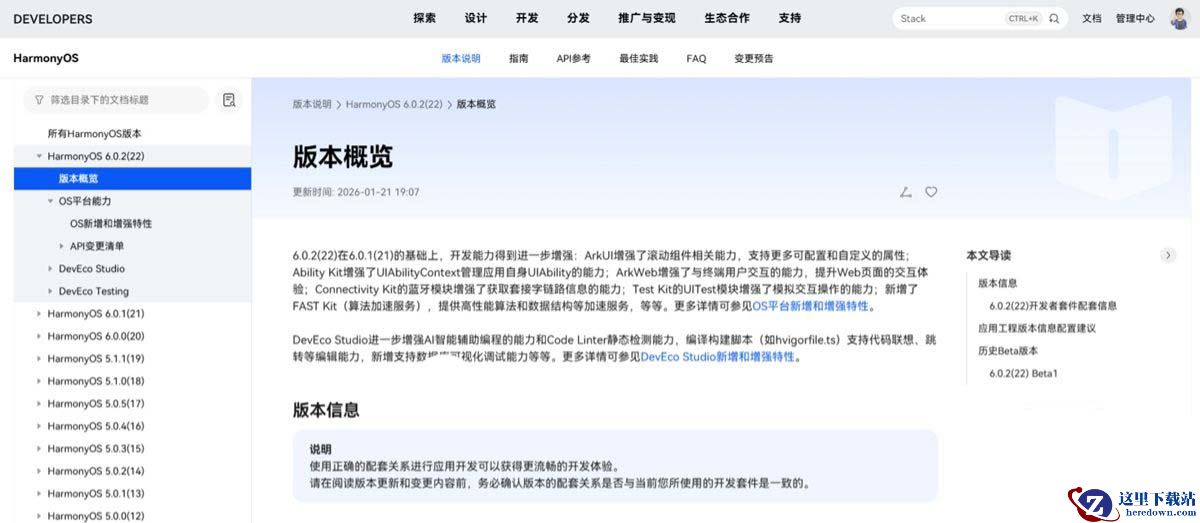Select OS新增和增强特性 in sidebar tree
1200x523 pixels.
[111, 224]
